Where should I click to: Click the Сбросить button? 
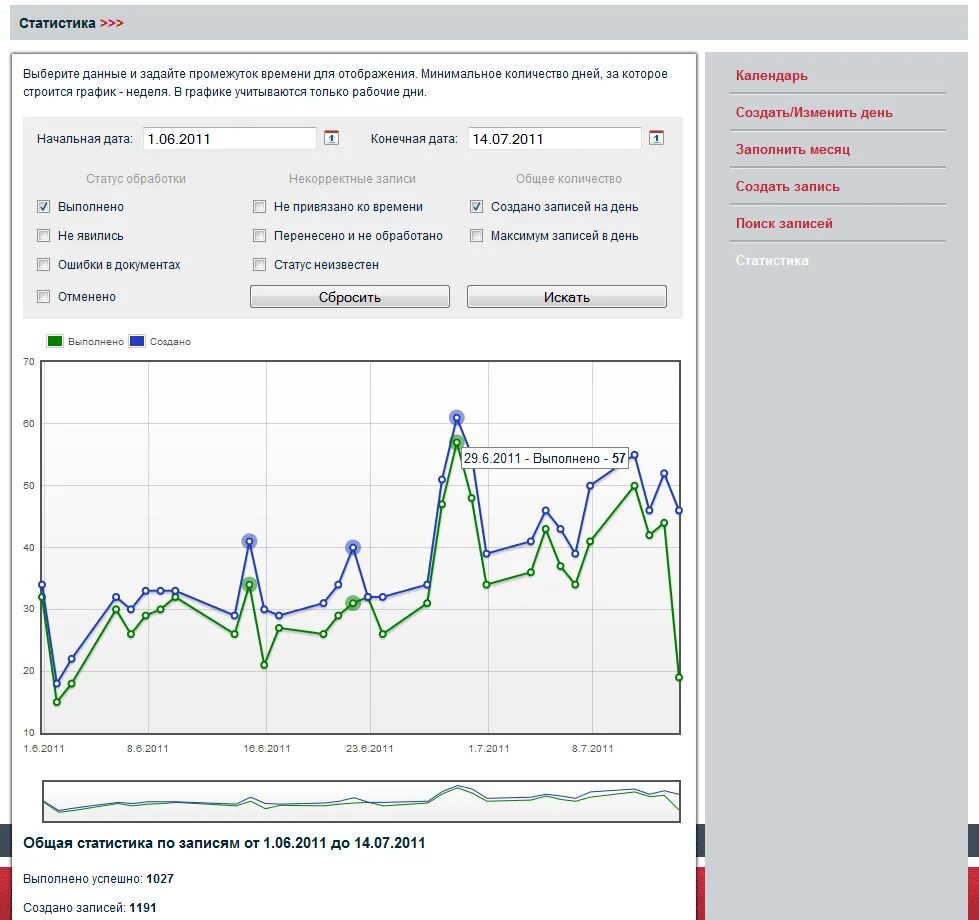pyautogui.click(x=350, y=296)
